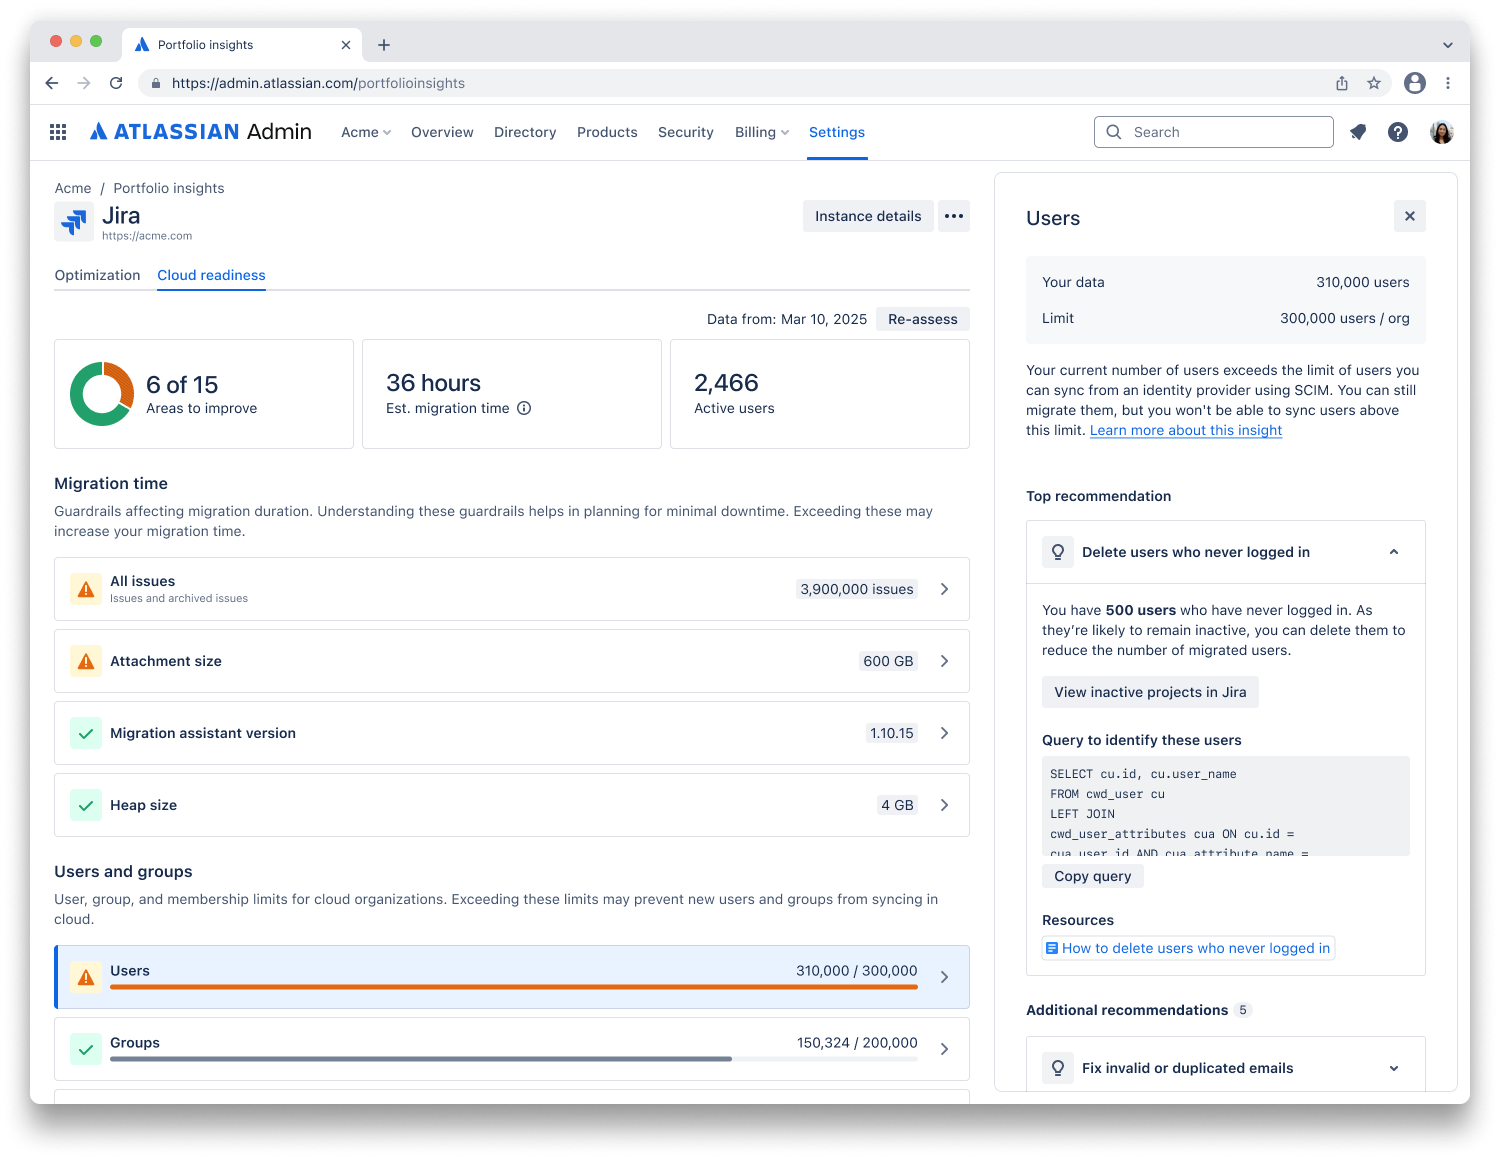Open the three-dot more actions menu

[954, 216]
